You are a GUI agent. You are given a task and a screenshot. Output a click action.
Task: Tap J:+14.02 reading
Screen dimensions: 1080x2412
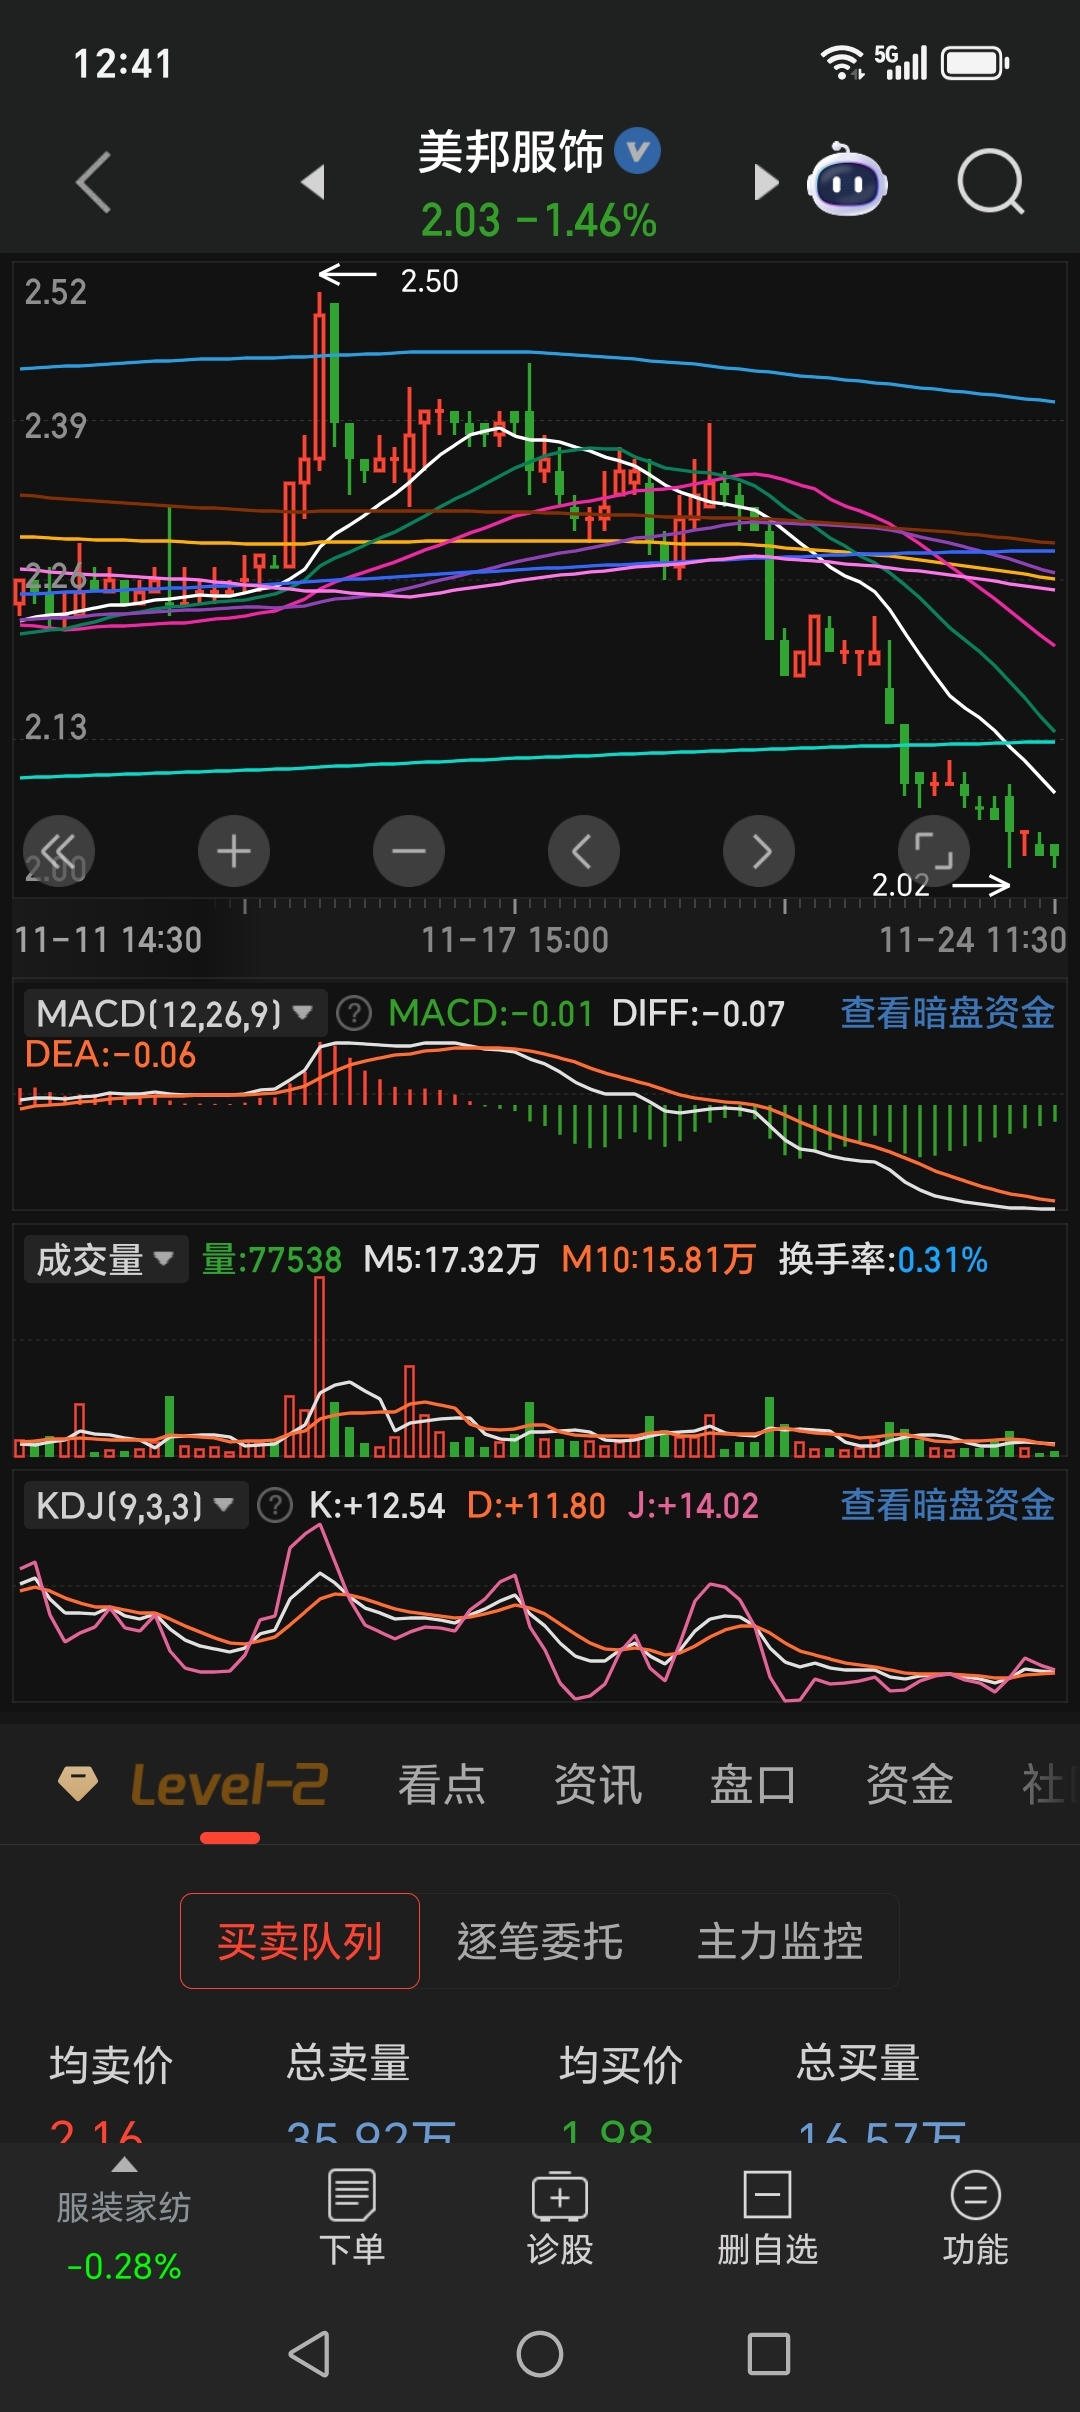click(x=693, y=1505)
